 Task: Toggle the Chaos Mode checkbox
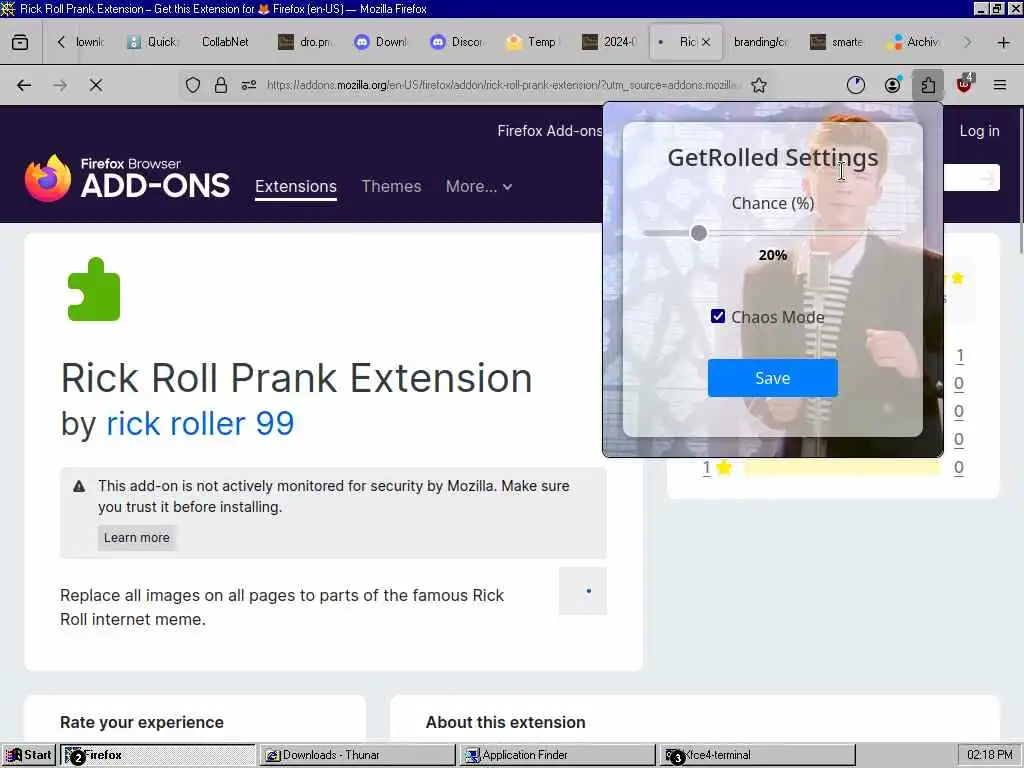point(718,317)
